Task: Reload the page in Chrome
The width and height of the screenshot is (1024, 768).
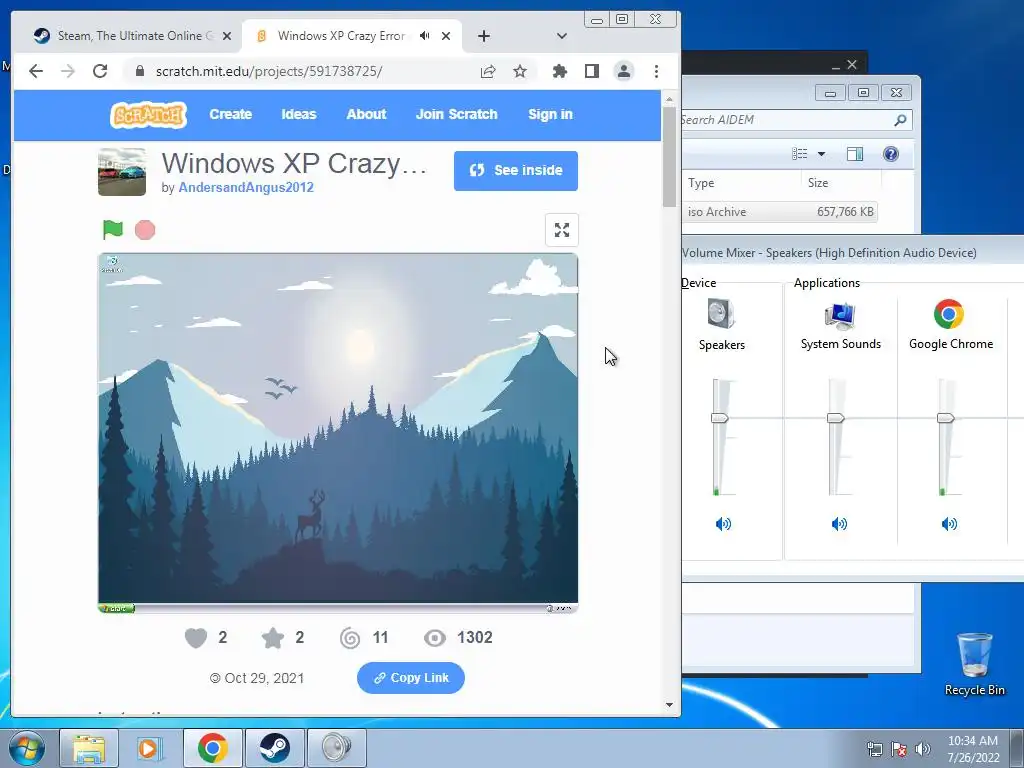Action: 100,71
